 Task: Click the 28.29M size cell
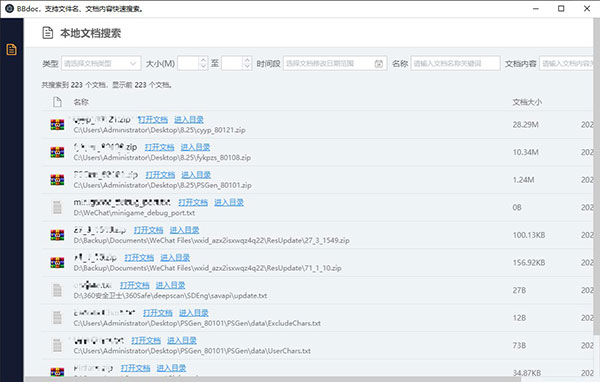coord(525,124)
